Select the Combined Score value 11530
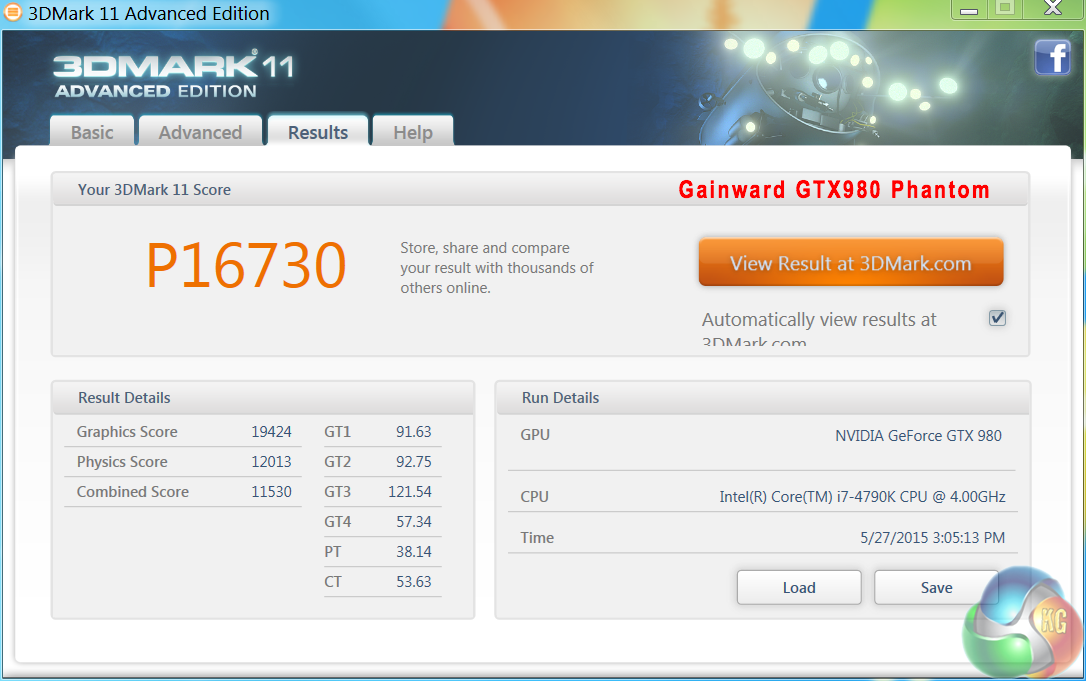This screenshot has width=1086, height=681. 272,491
